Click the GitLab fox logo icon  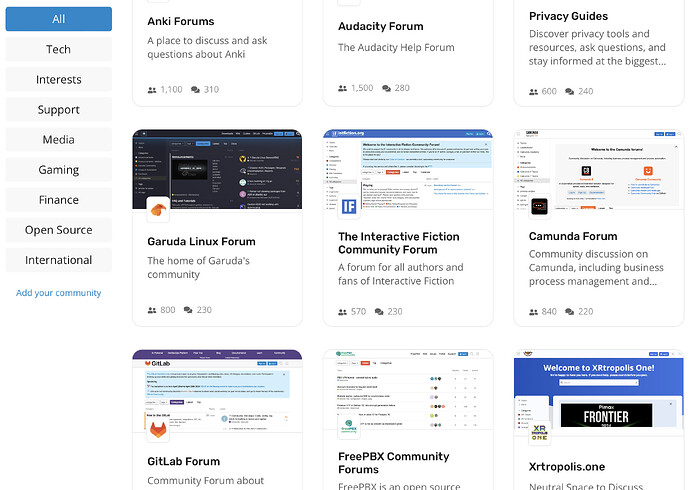(x=158, y=429)
